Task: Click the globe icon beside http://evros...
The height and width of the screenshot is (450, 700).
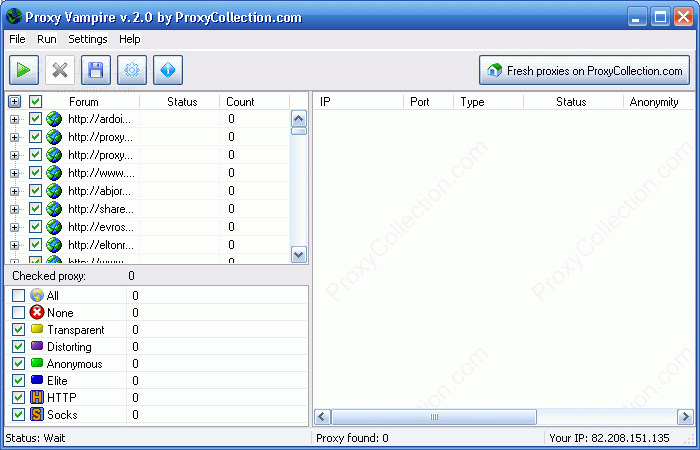Action: 54,227
